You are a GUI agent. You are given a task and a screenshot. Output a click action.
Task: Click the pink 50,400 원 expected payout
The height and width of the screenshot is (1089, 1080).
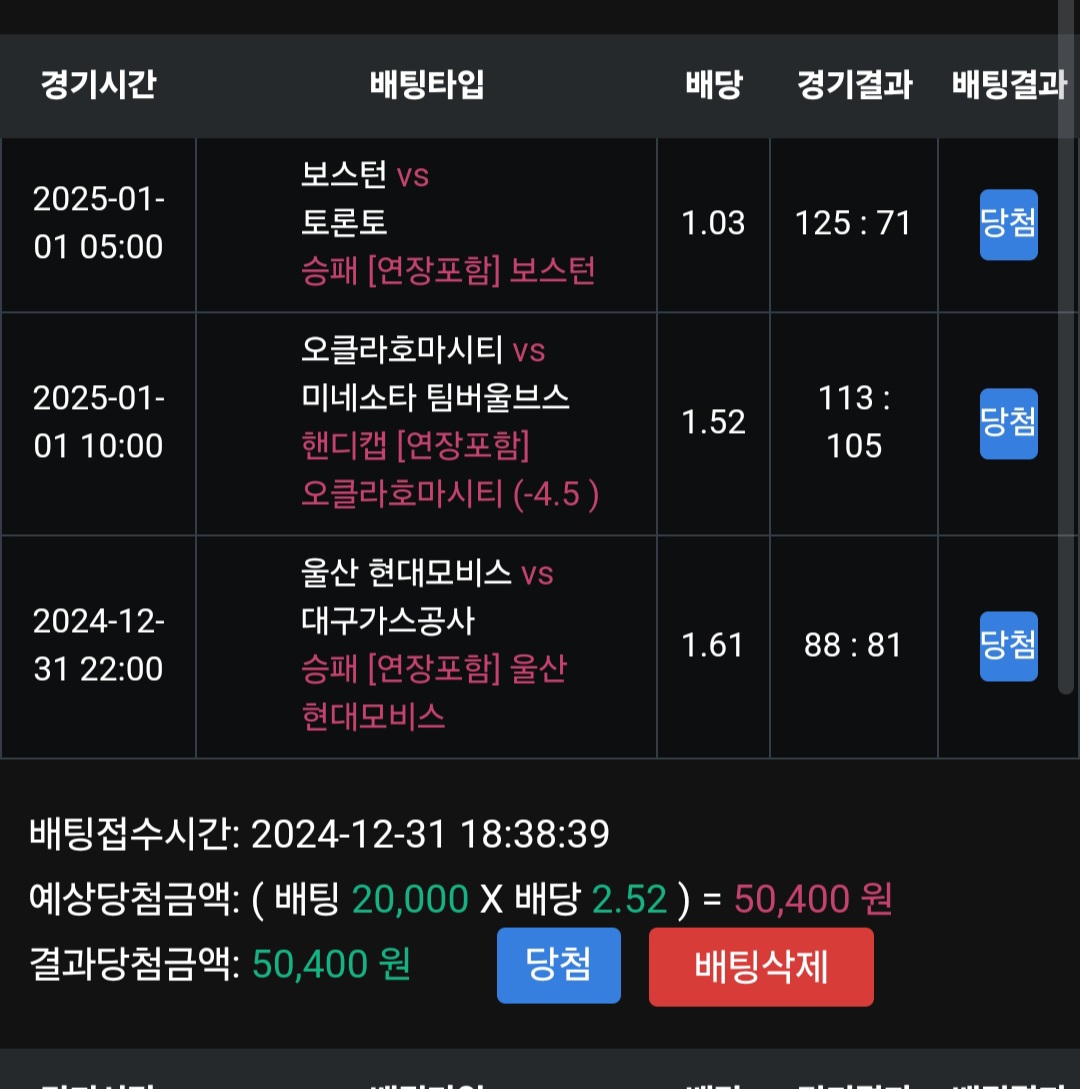click(813, 900)
